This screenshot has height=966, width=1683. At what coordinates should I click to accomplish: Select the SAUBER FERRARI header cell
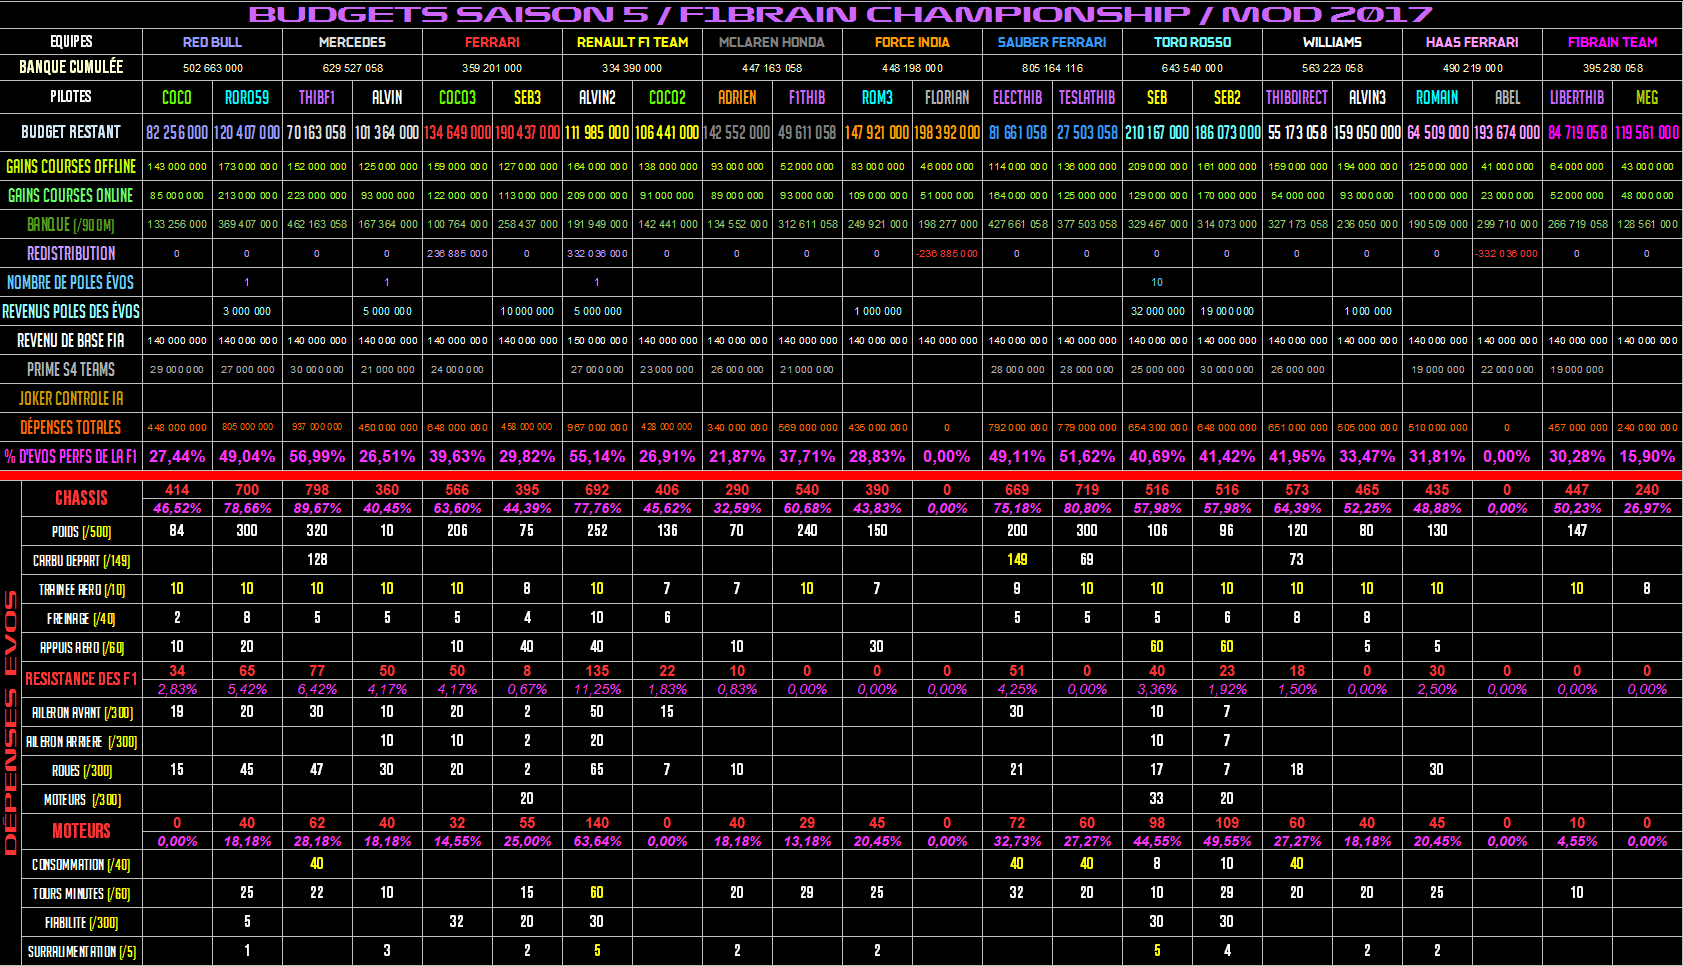coord(1052,42)
